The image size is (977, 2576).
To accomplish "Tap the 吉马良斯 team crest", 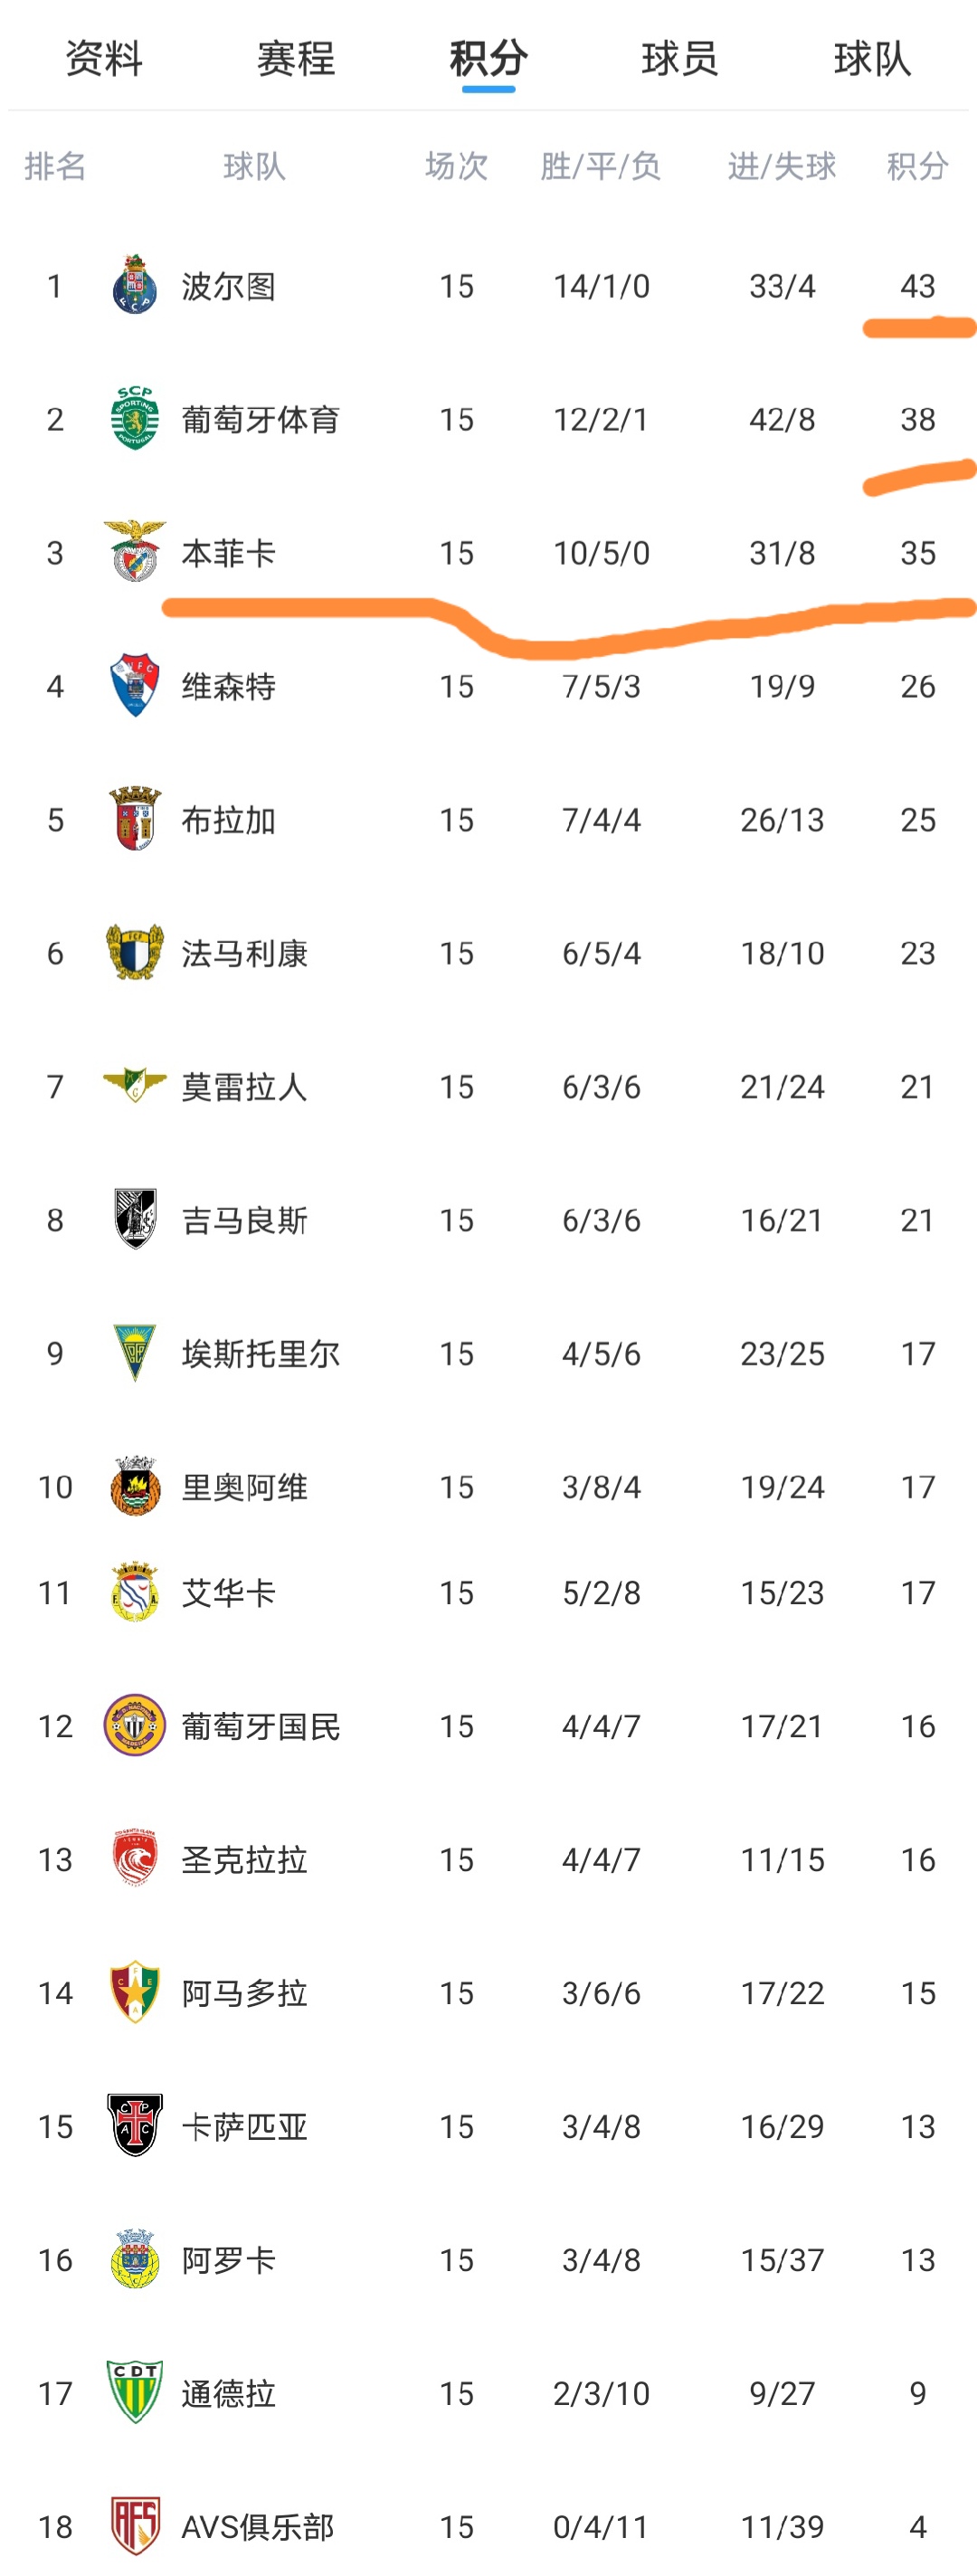I will pyautogui.click(x=134, y=1219).
